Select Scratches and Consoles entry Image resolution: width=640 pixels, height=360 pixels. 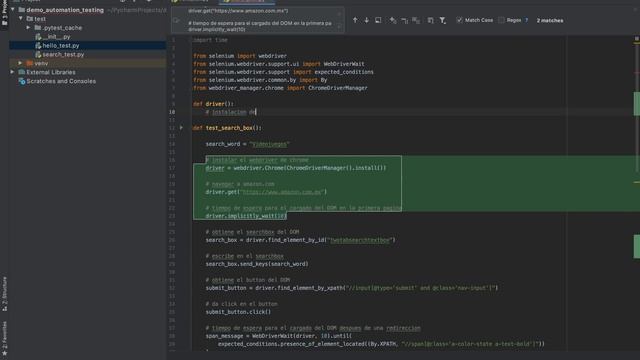[x=61, y=81]
